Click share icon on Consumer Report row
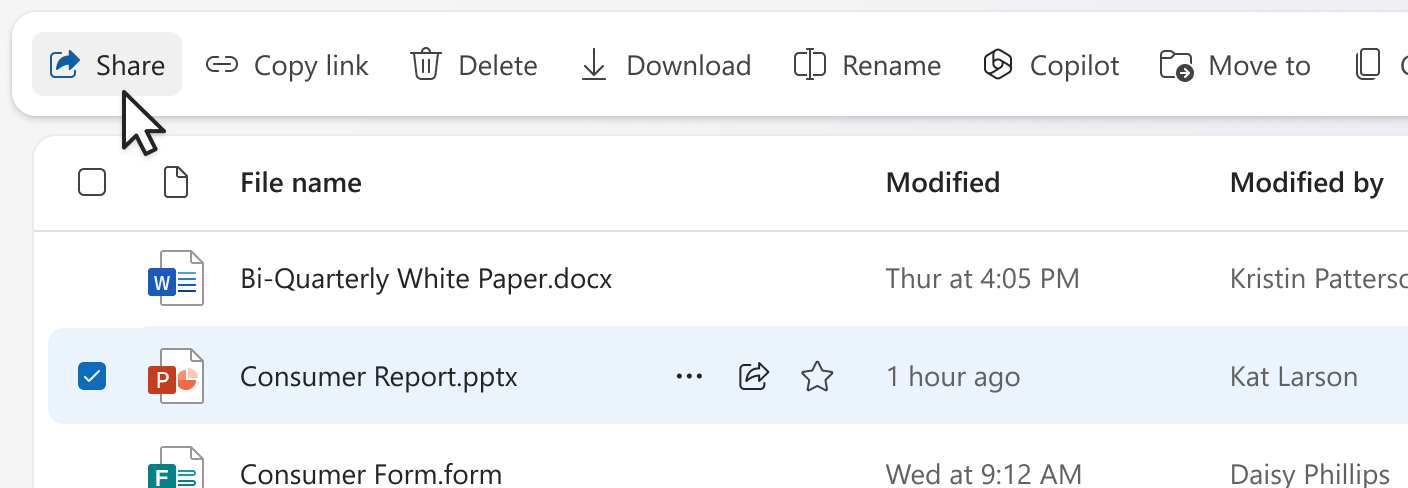The width and height of the screenshot is (1408, 488). tap(753, 376)
